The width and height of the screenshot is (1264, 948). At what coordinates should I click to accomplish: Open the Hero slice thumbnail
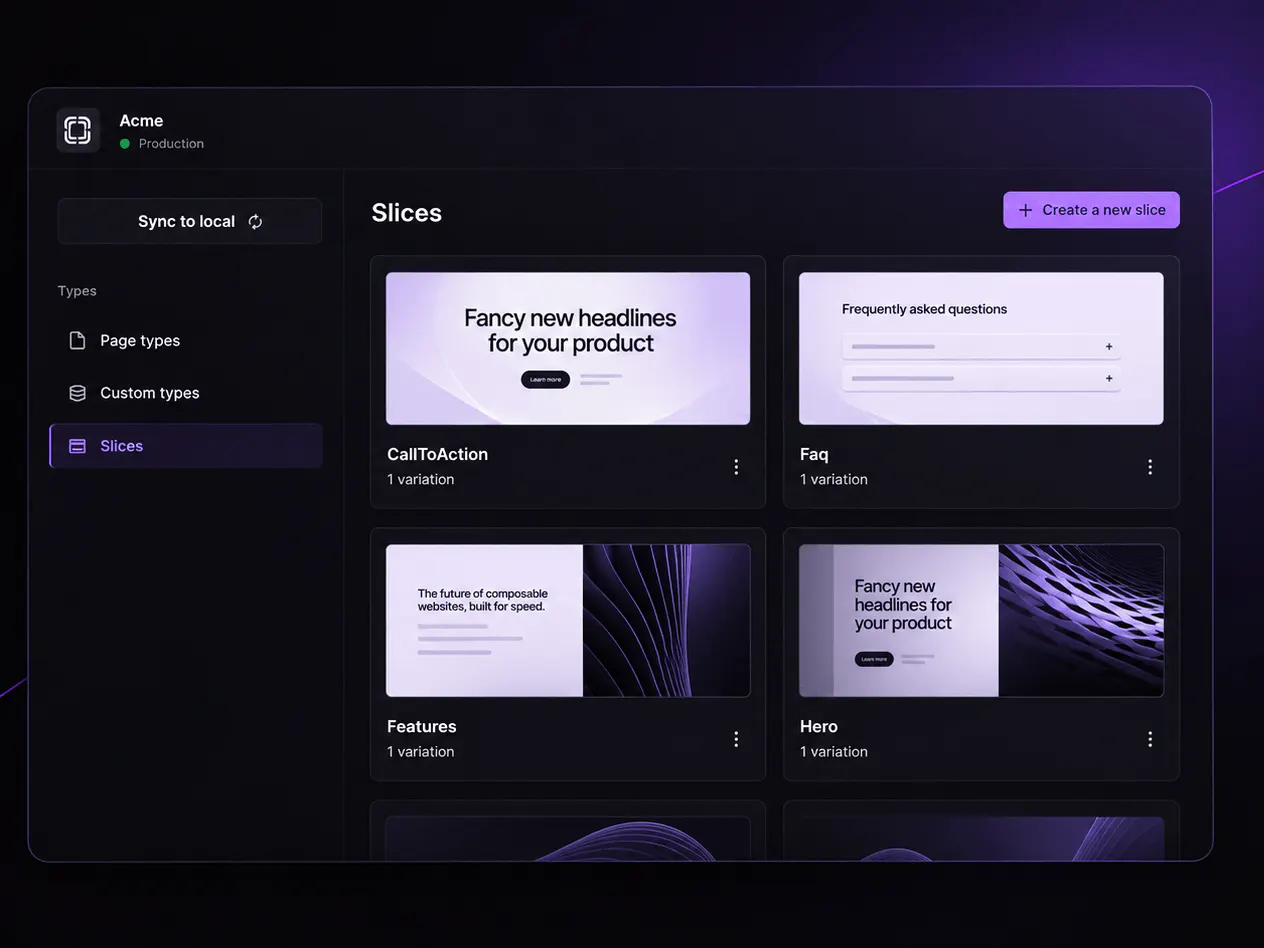981,620
